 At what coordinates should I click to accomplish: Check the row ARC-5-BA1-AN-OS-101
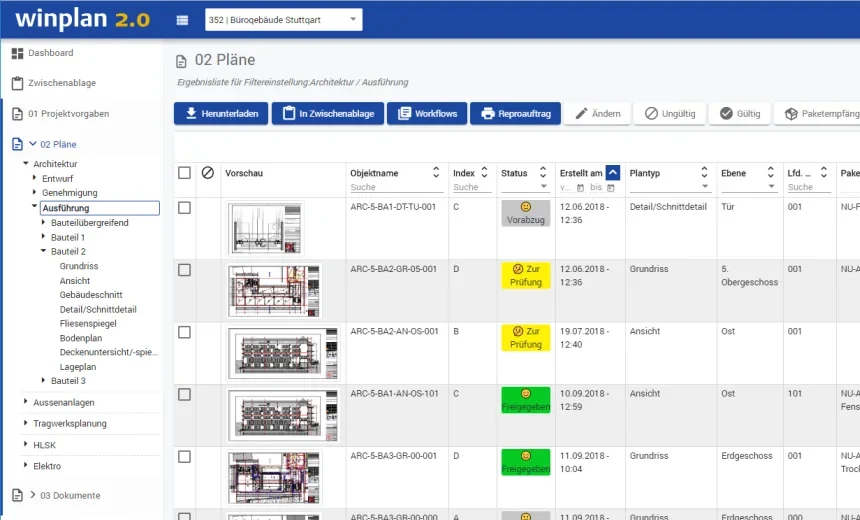[184, 394]
